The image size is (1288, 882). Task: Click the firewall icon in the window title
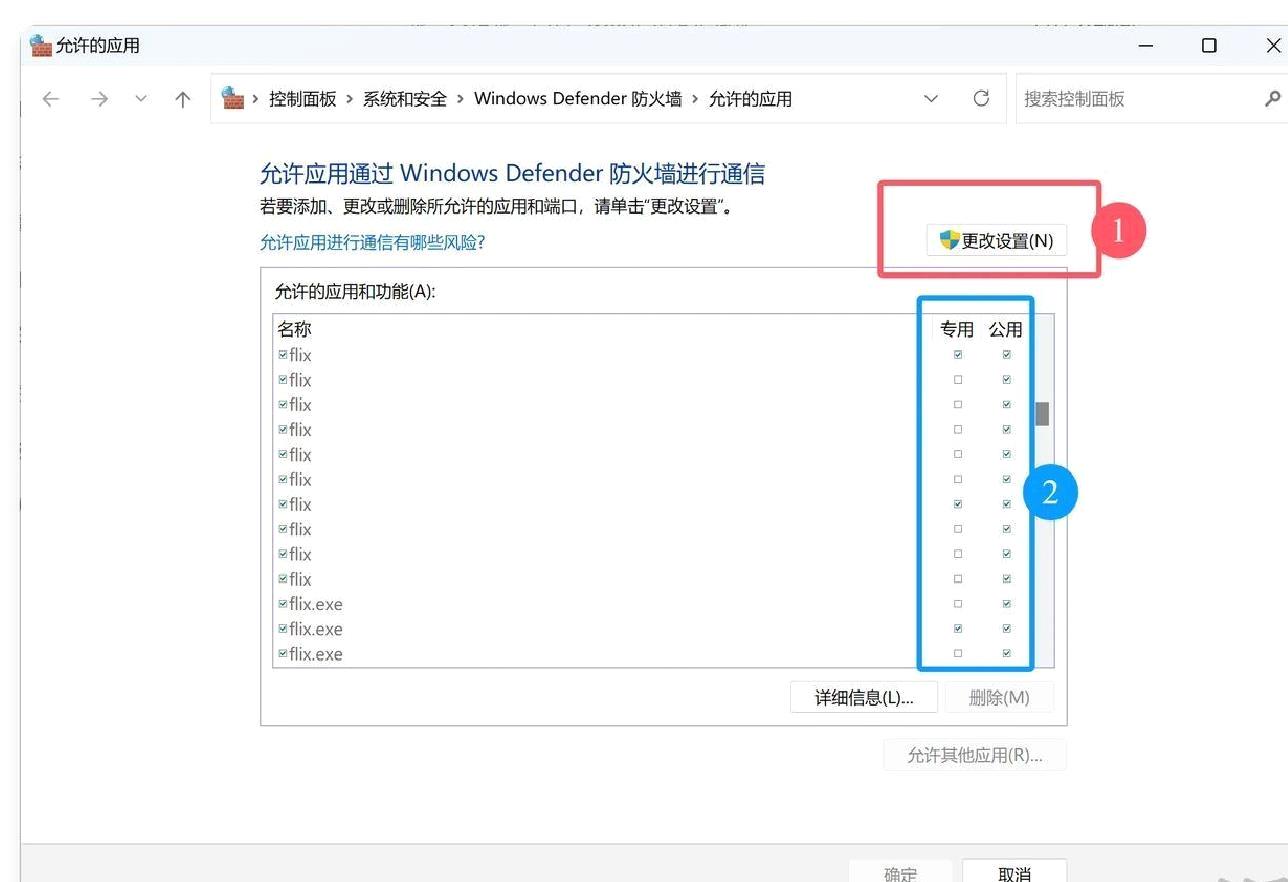point(41,45)
